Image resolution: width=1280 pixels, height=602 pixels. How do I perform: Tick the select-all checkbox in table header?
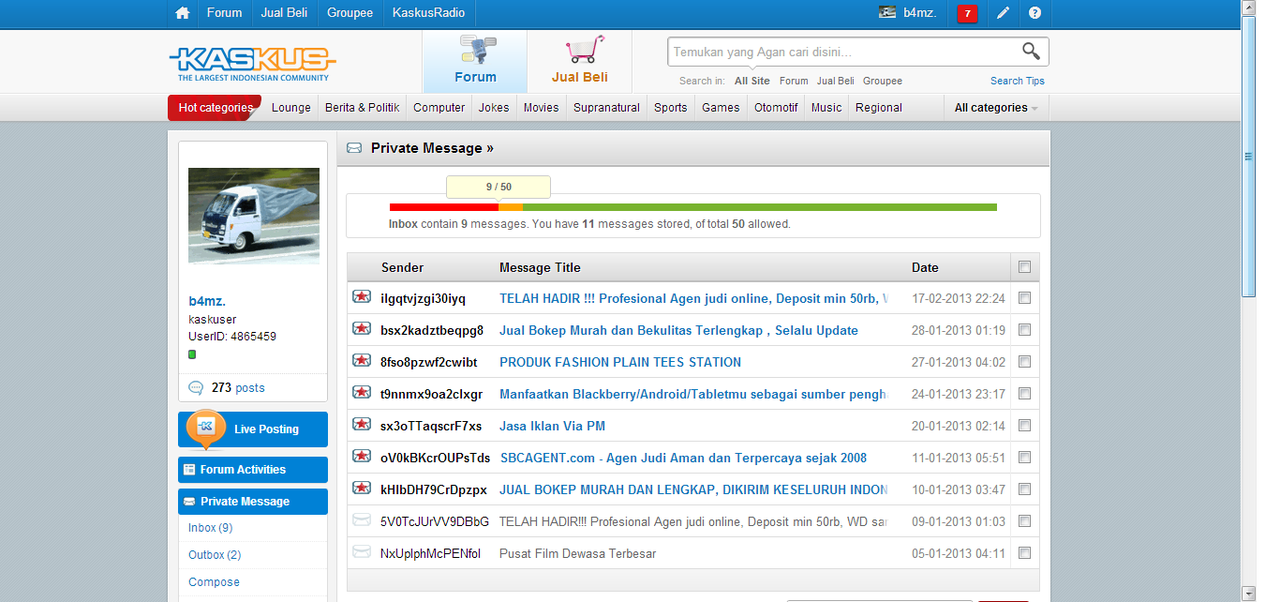[1024, 267]
